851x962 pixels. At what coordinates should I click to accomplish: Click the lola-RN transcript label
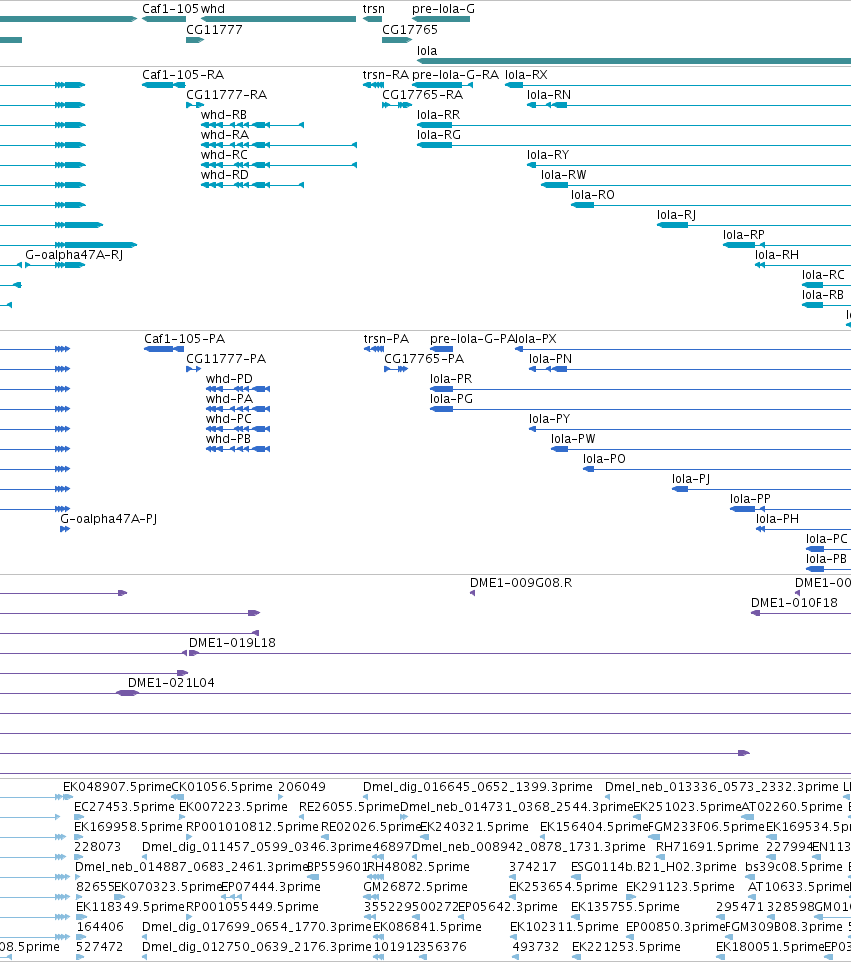549,95
